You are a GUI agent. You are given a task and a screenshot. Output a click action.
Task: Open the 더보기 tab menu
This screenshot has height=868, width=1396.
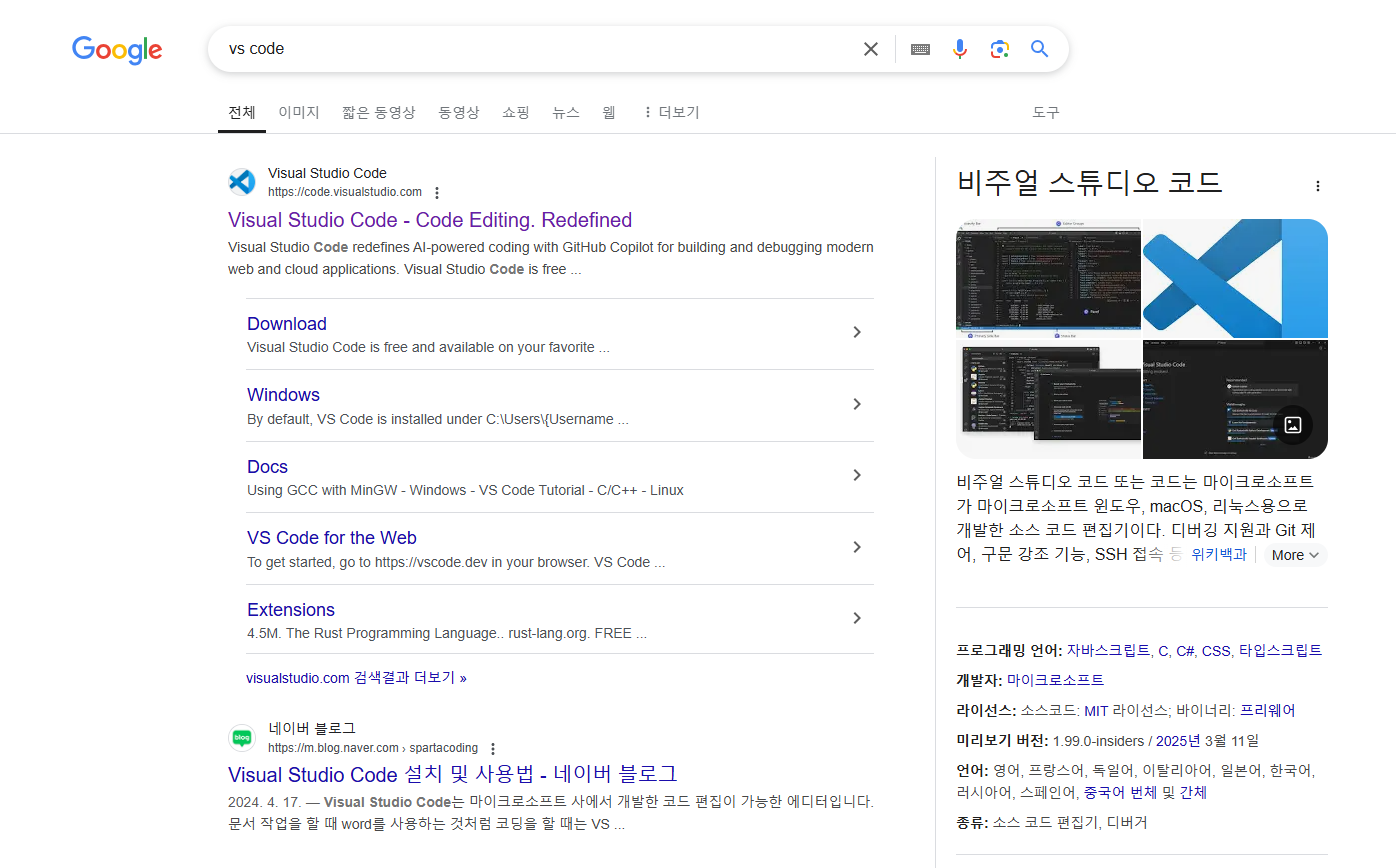671,112
